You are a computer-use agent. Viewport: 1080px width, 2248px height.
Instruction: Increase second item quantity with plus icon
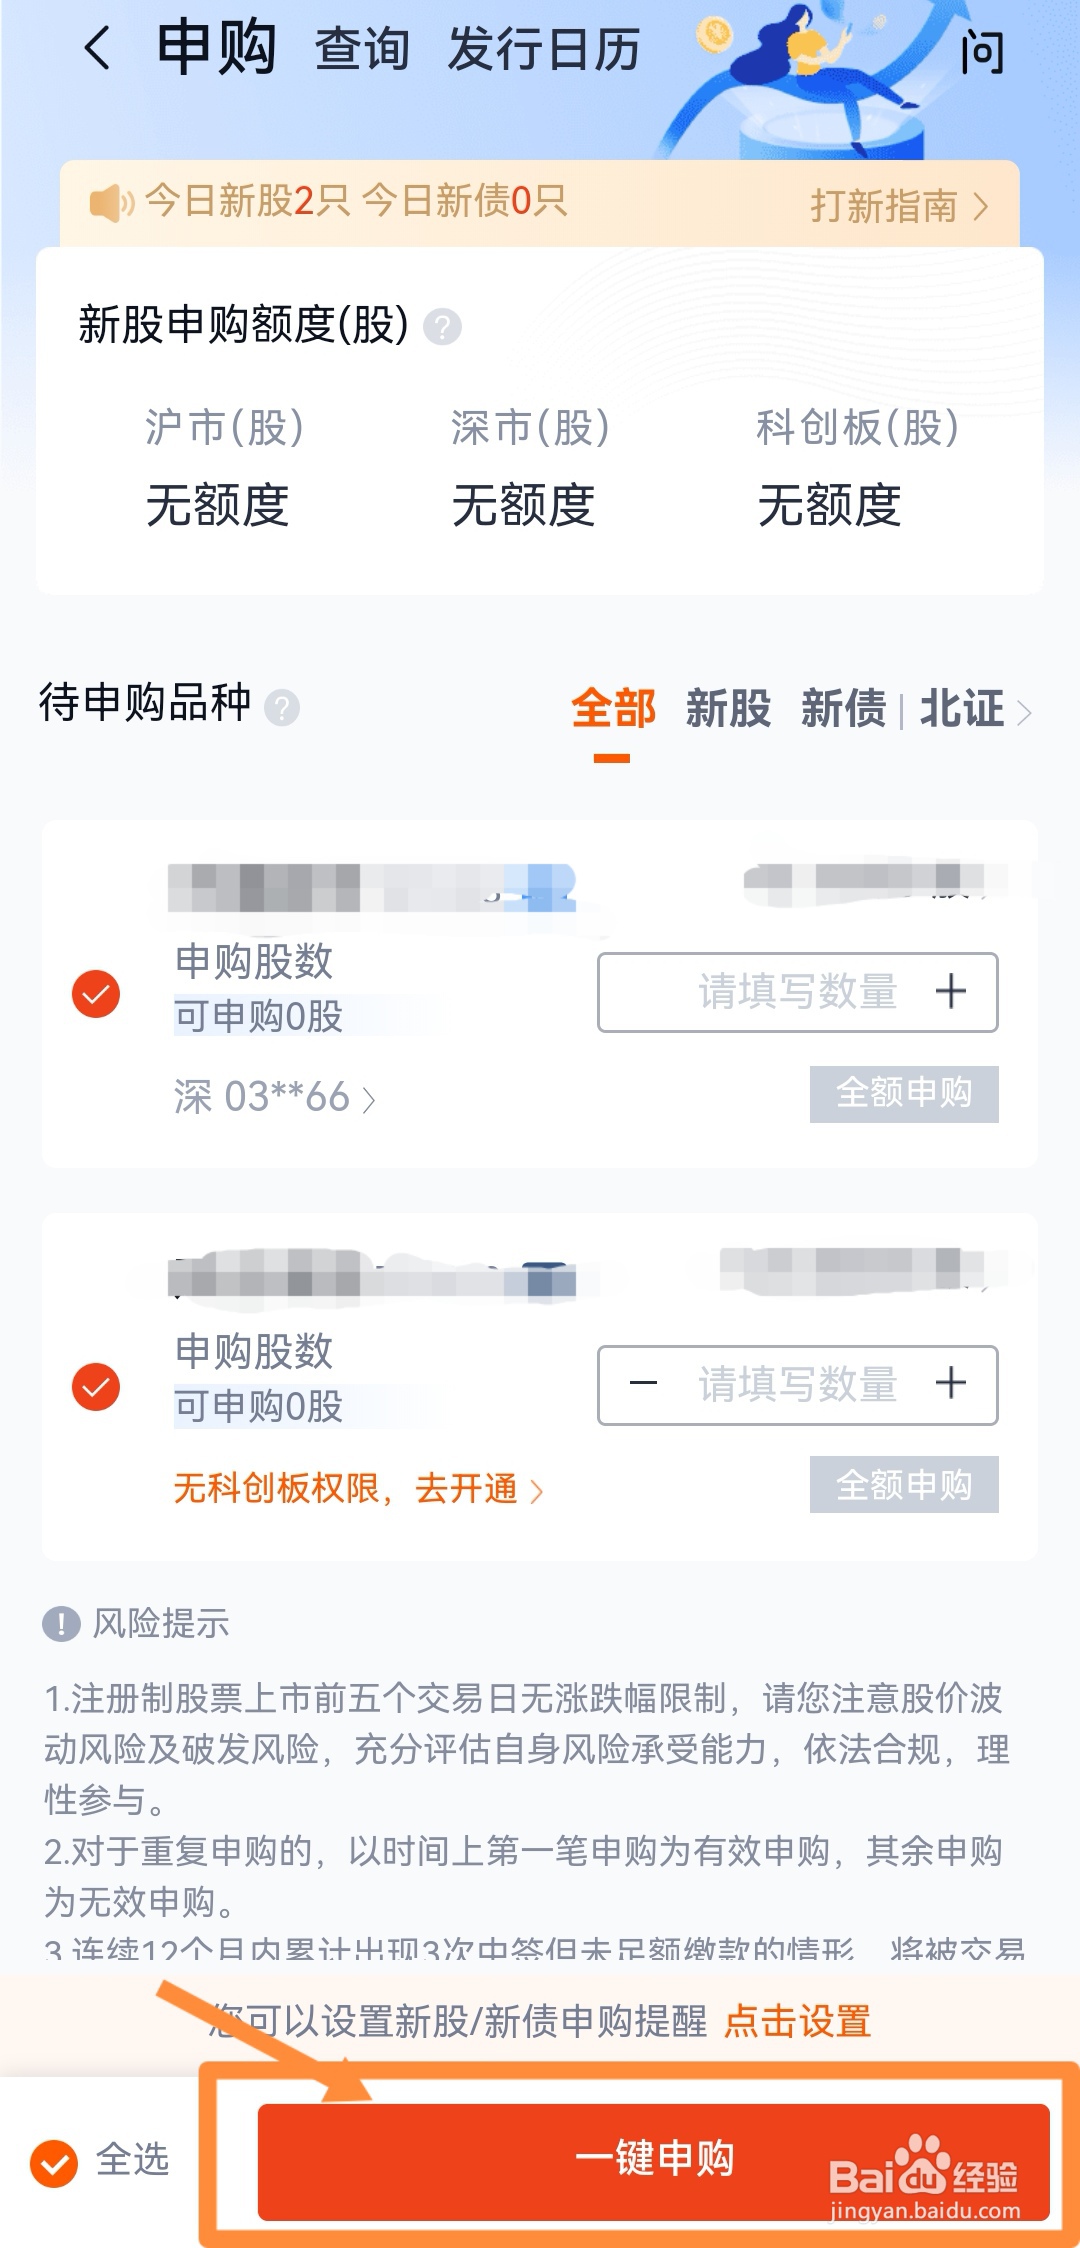click(x=950, y=1384)
